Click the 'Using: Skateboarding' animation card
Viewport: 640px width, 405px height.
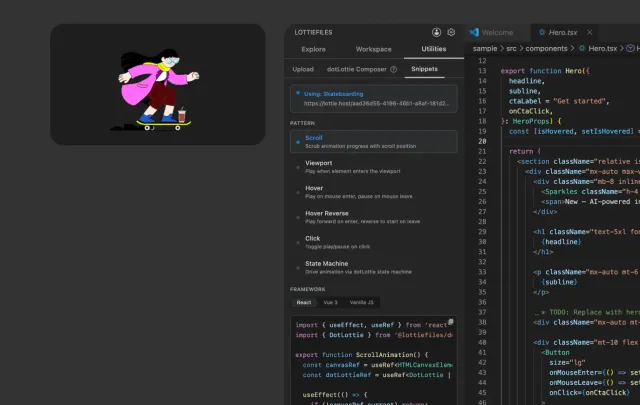coord(373,98)
